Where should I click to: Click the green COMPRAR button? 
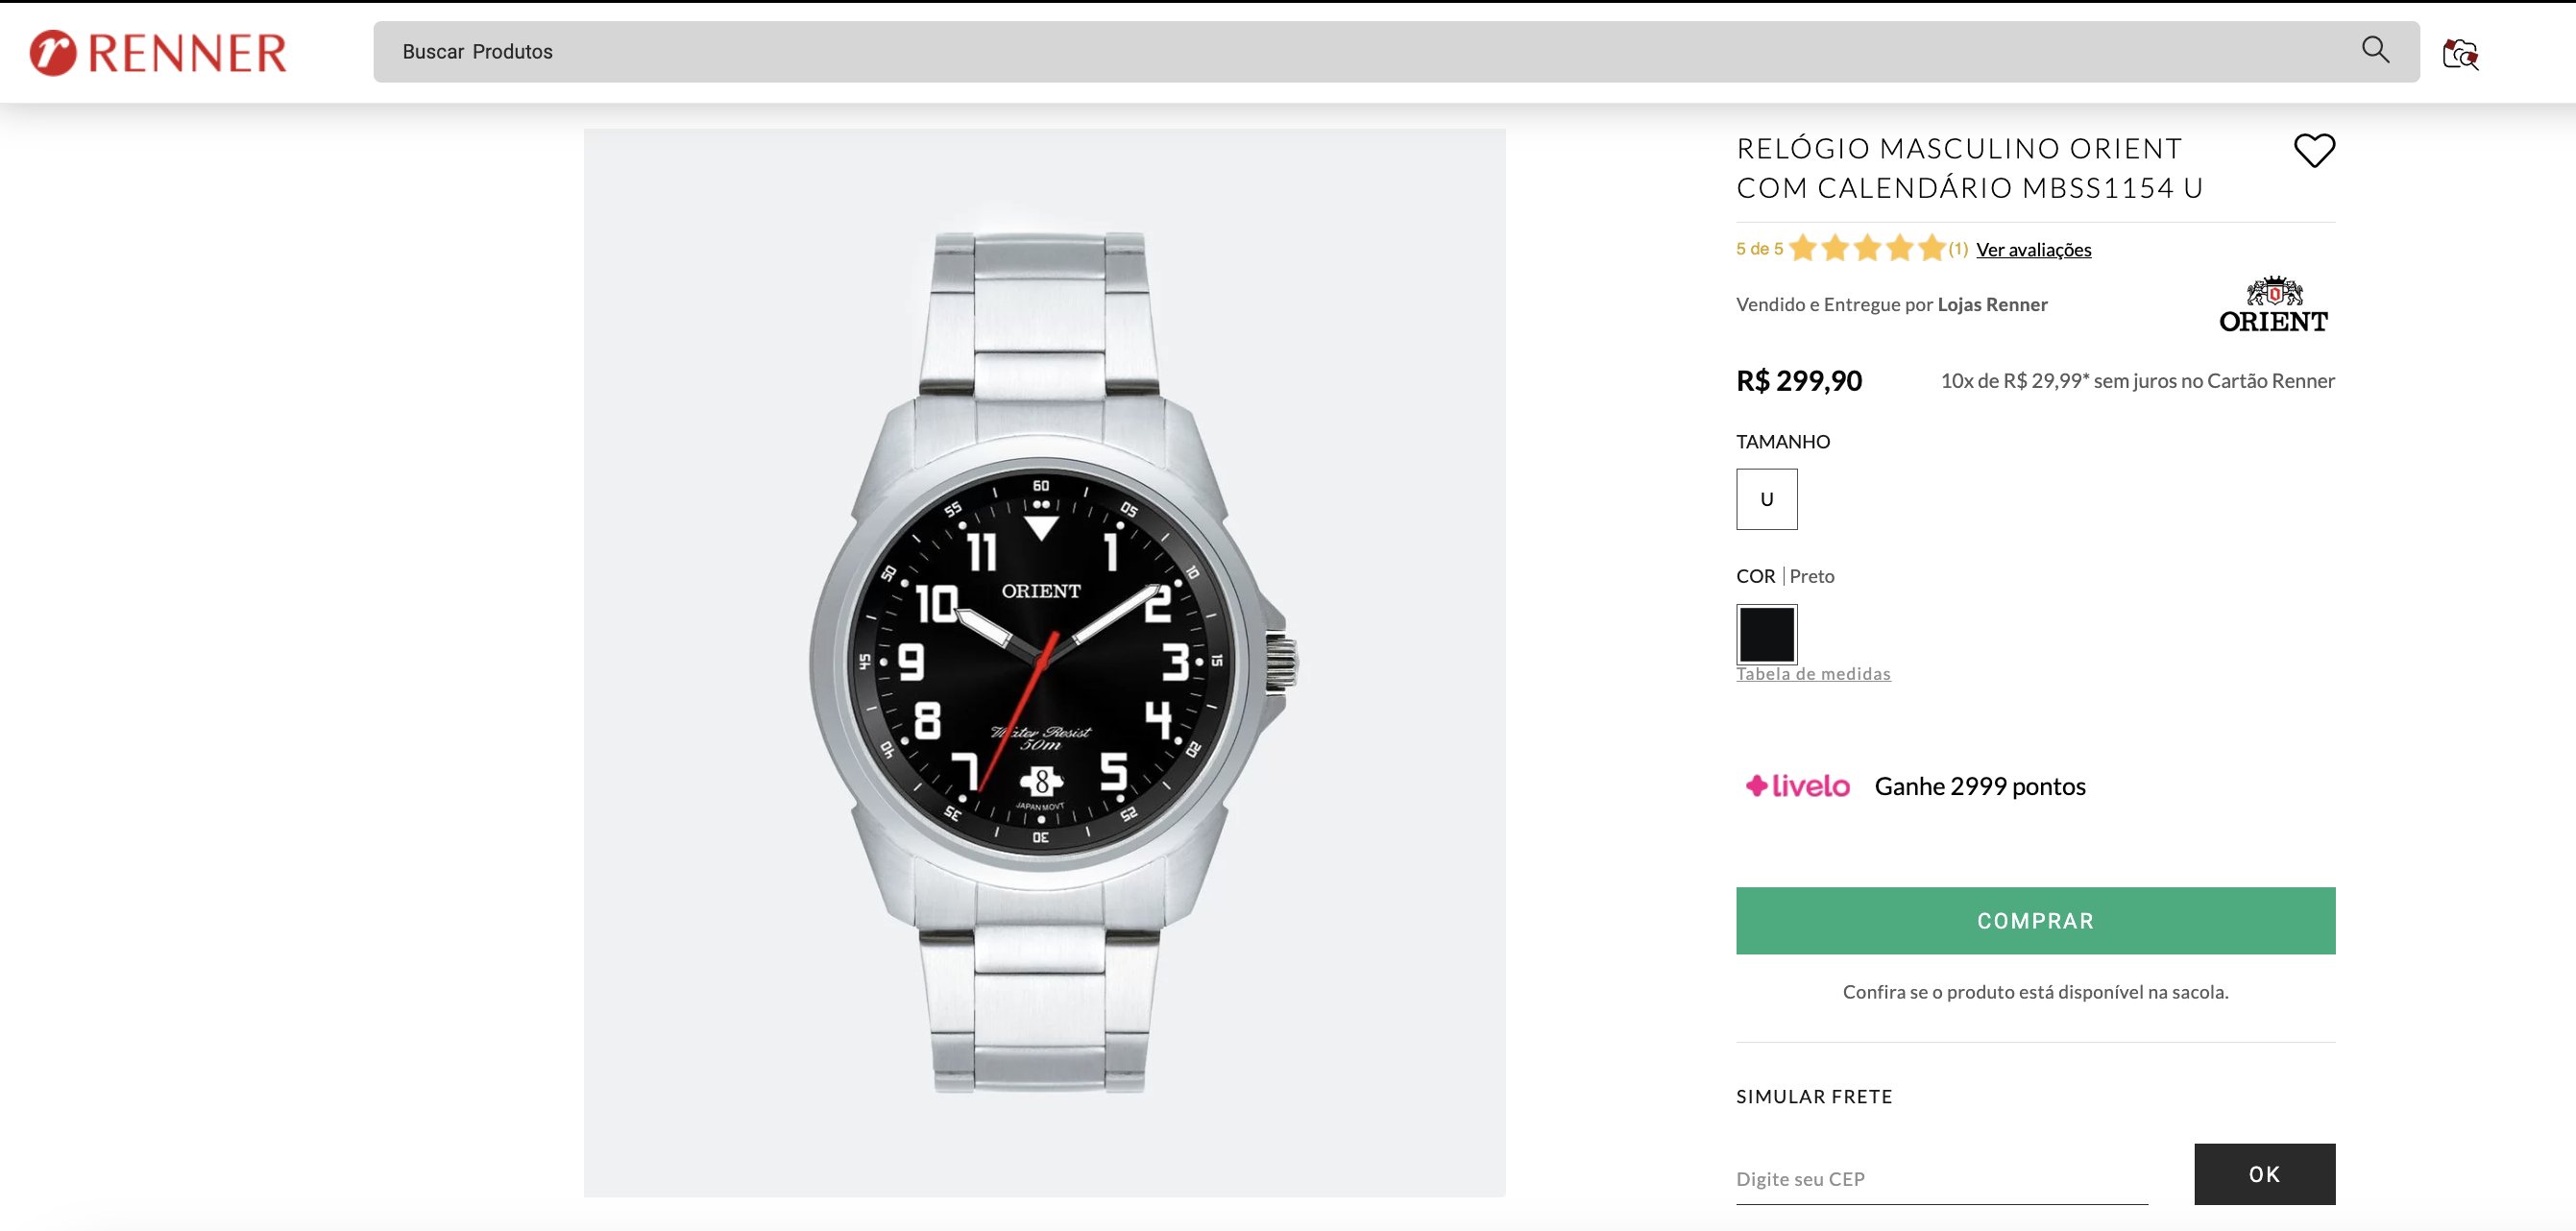(2035, 920)
